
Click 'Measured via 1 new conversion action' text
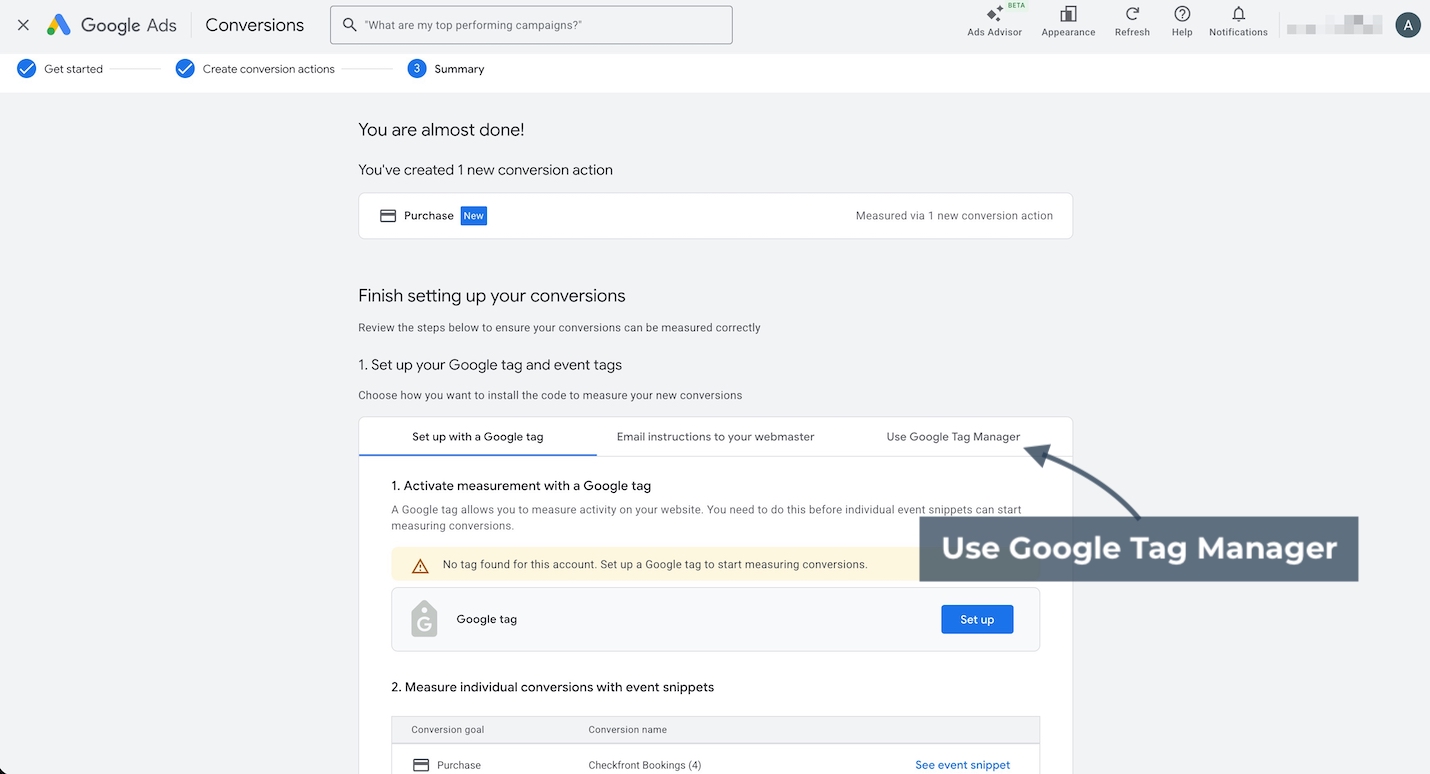tap(954, 216)
